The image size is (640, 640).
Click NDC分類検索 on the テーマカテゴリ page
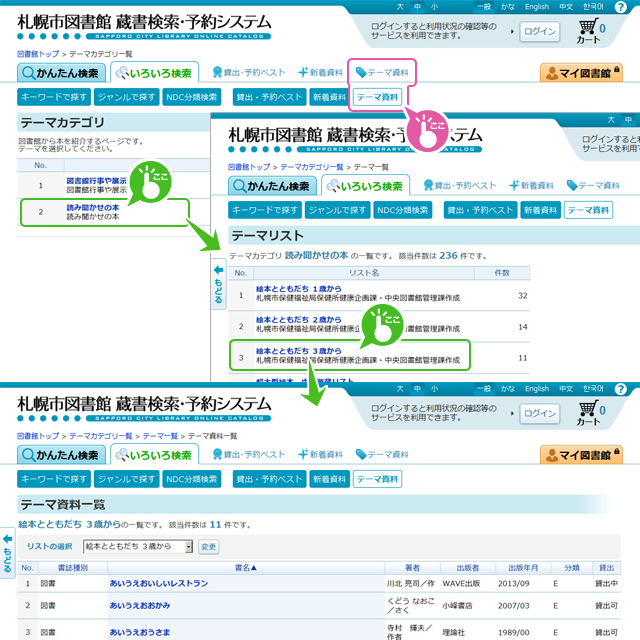[191, 97]
